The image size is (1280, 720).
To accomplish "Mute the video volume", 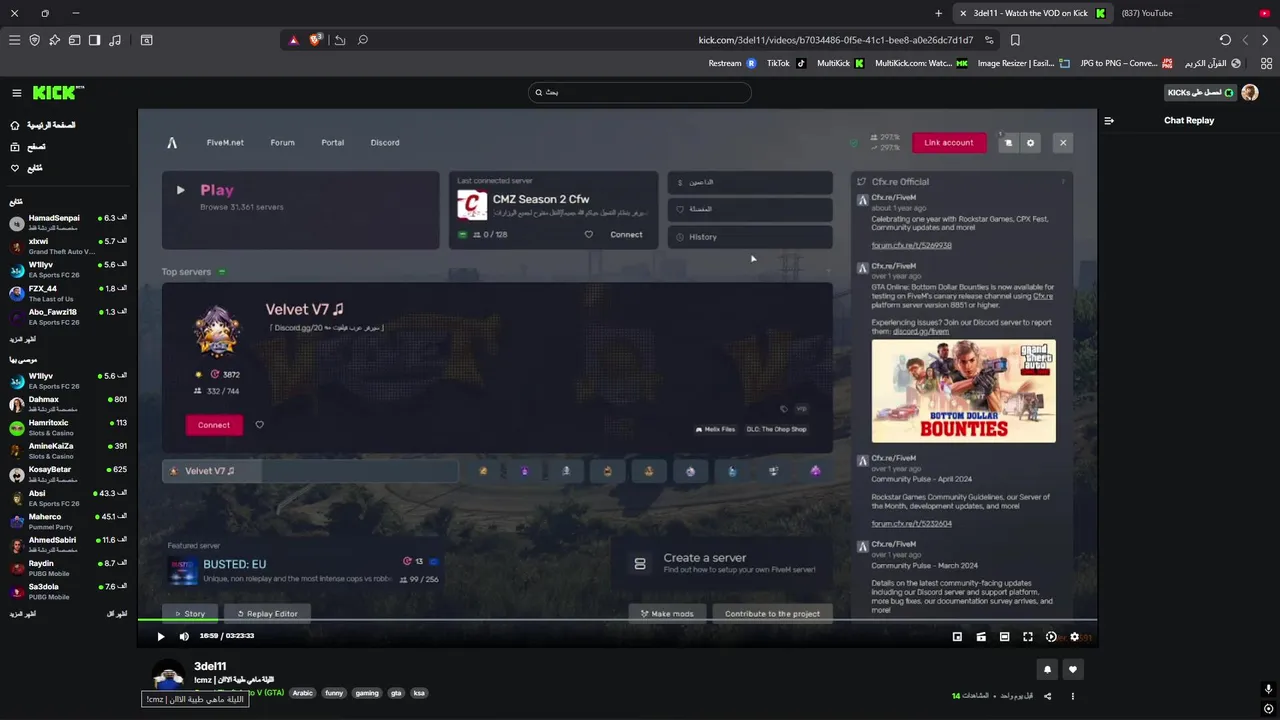I will coord(184,636).
